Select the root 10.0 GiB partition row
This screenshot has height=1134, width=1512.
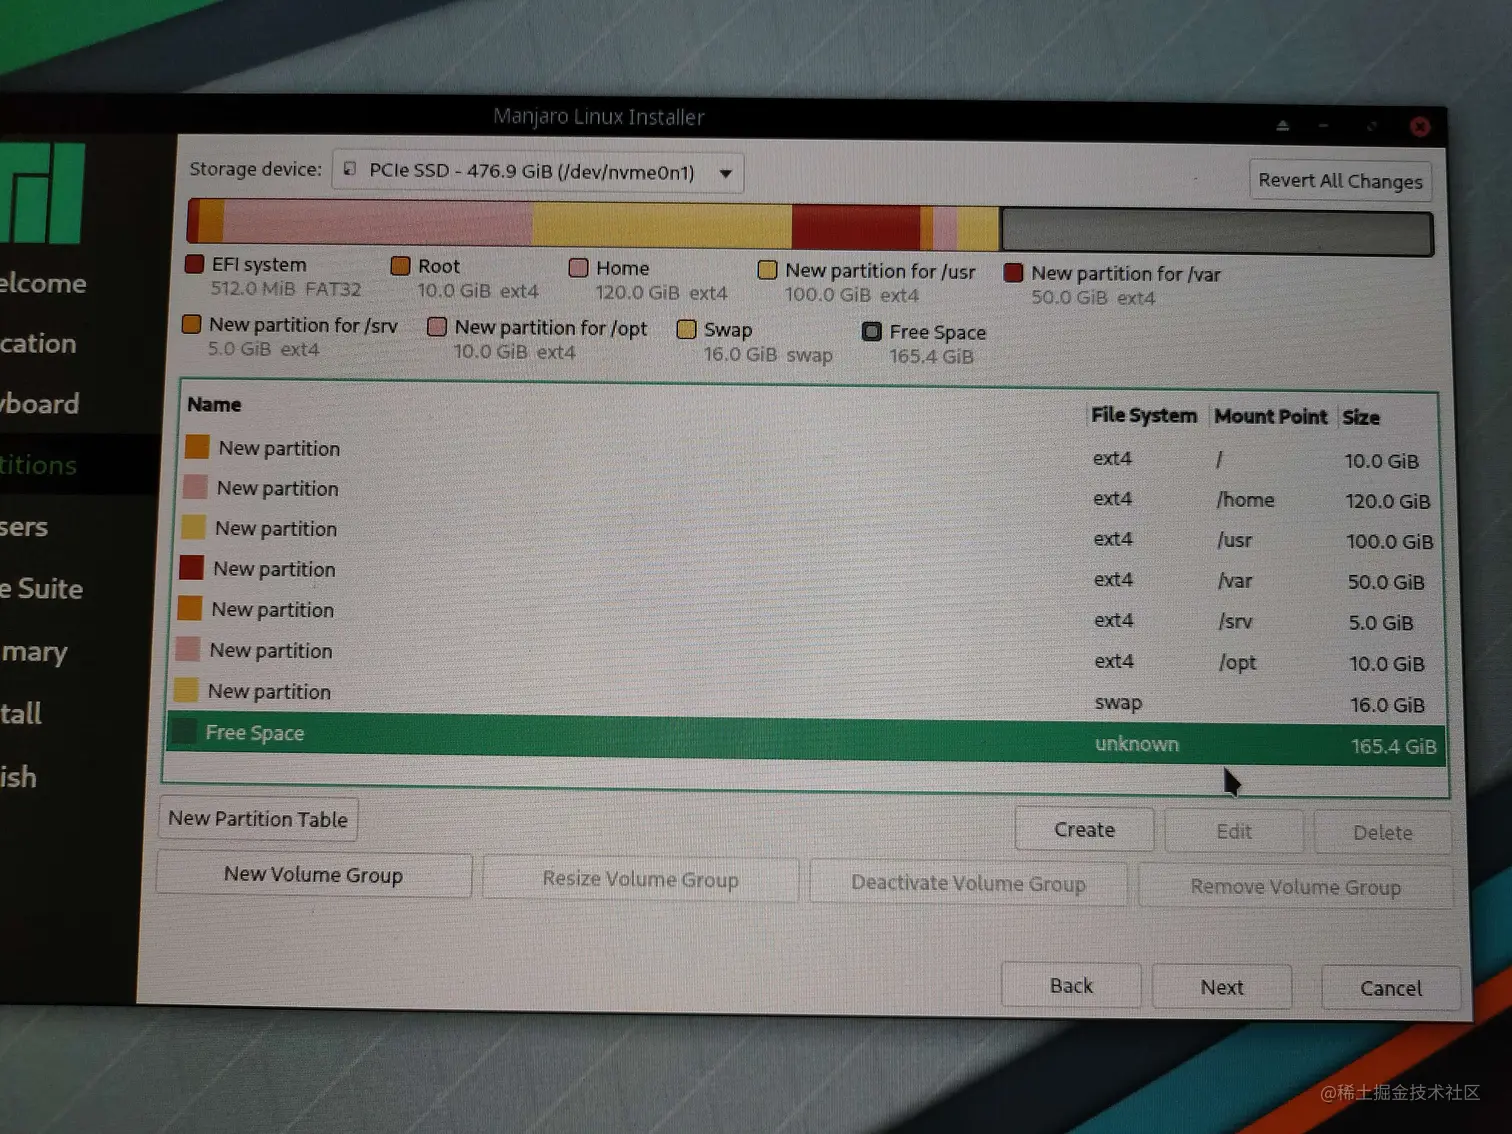click(x=808, y=454)
